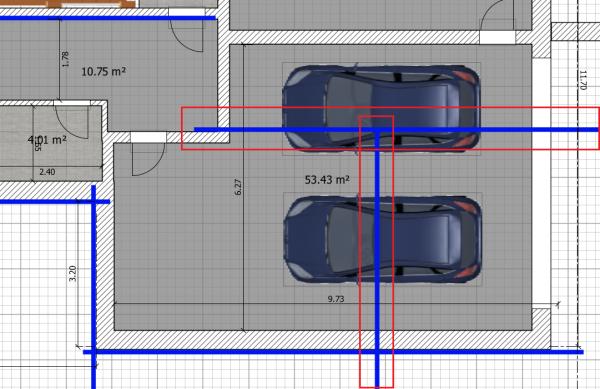
Task: Select the 2.40 dimension label
Action: coord(47,172)
